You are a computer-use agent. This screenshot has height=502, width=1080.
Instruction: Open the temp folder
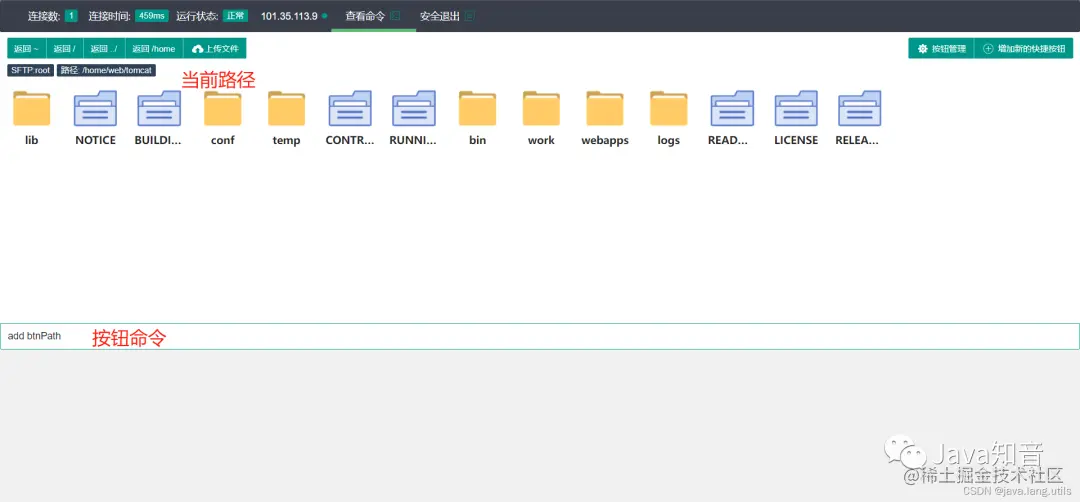[x=287, y=109]
